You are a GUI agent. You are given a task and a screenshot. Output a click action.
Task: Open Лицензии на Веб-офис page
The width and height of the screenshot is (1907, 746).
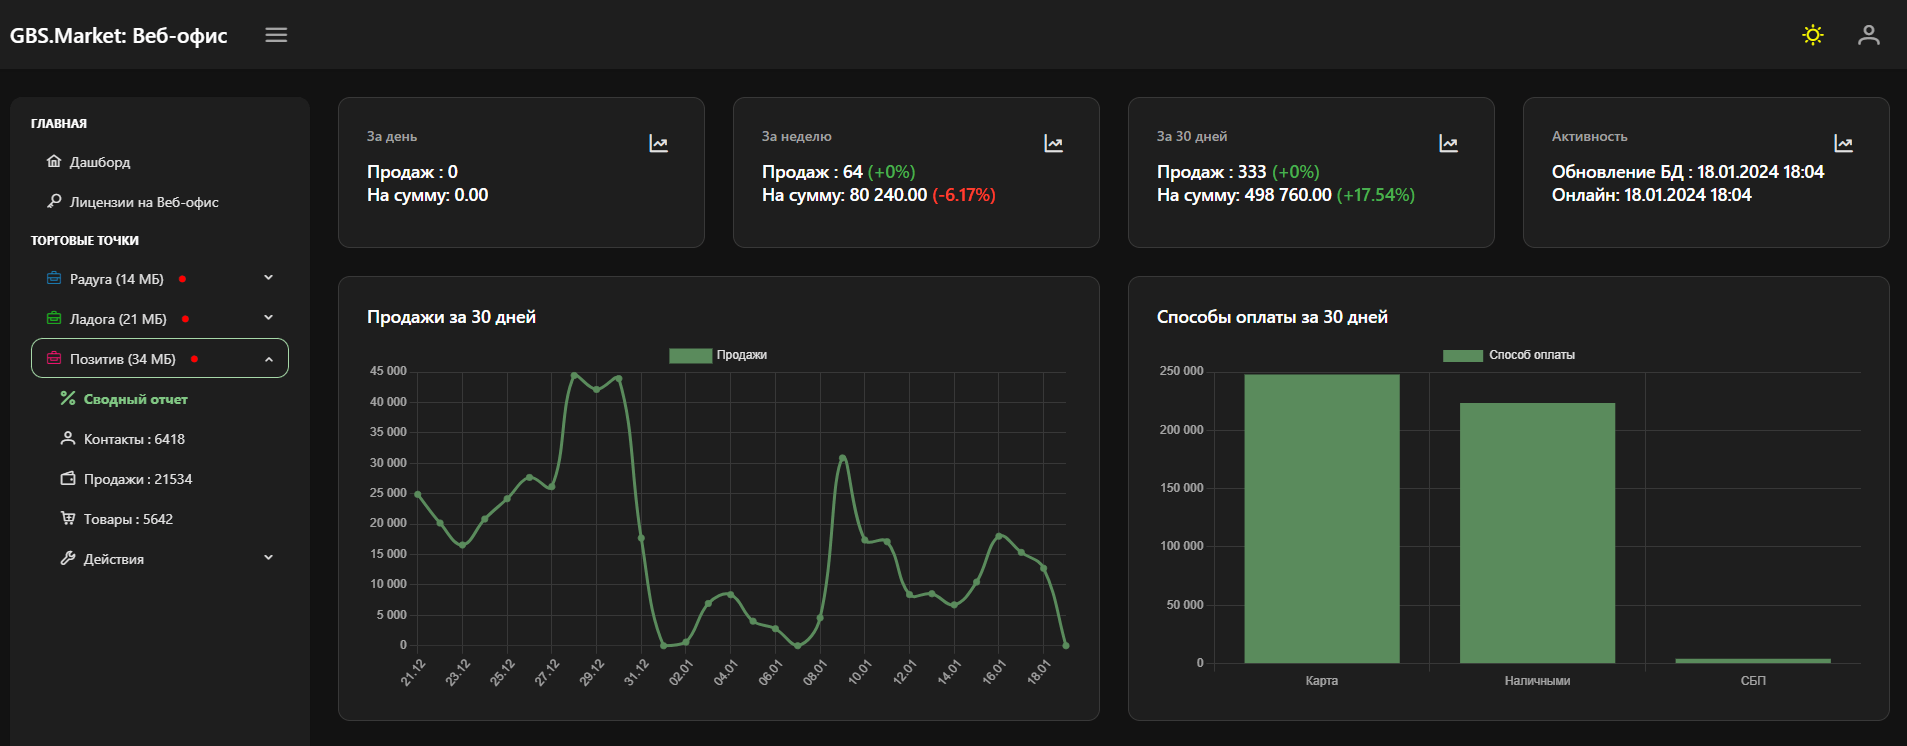pos(143,202)
